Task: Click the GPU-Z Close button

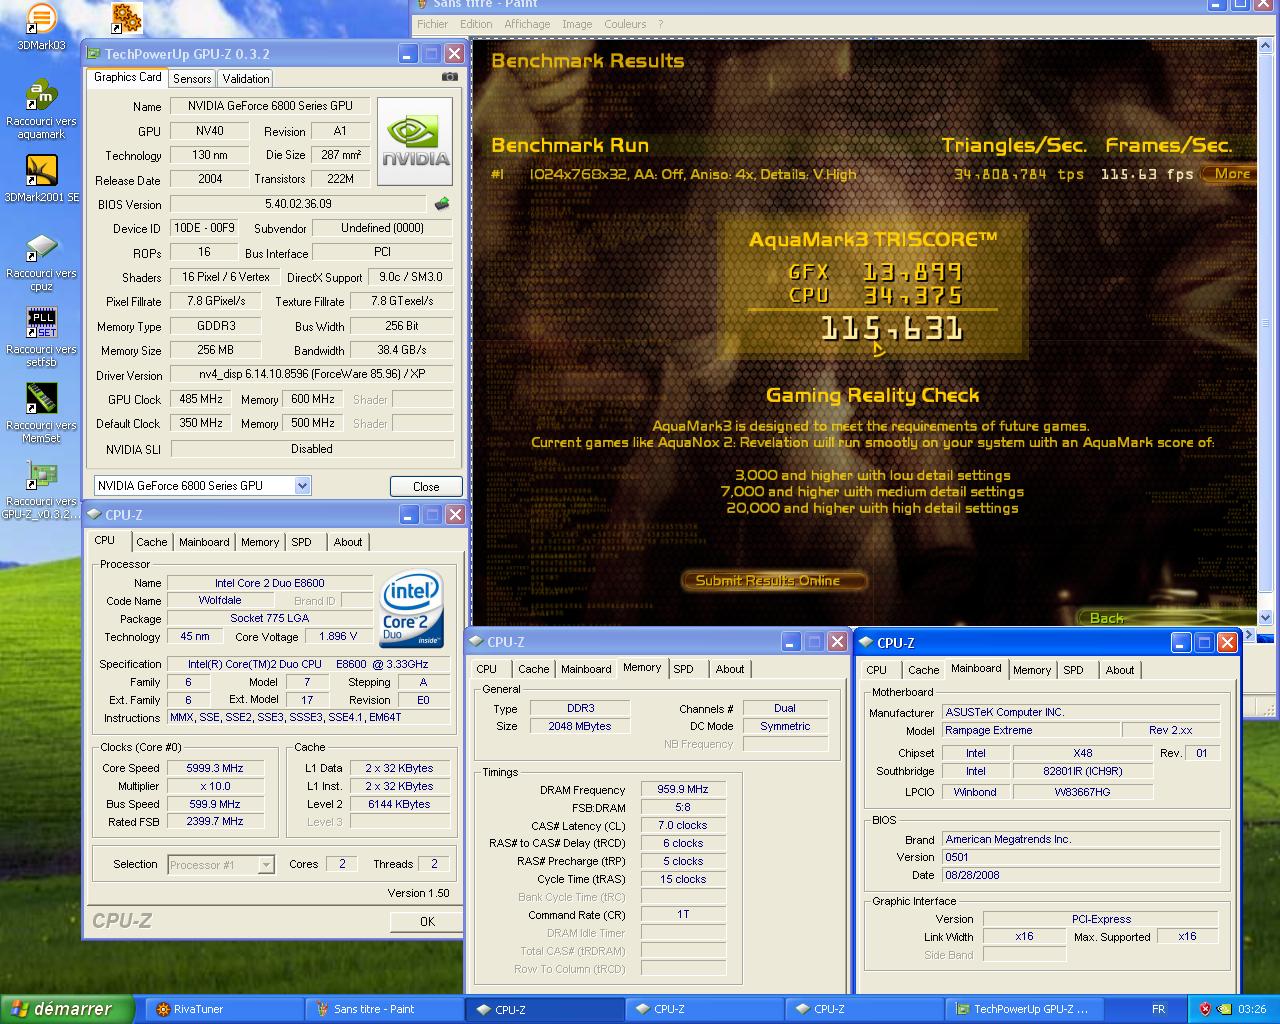Action: [426, 487]
